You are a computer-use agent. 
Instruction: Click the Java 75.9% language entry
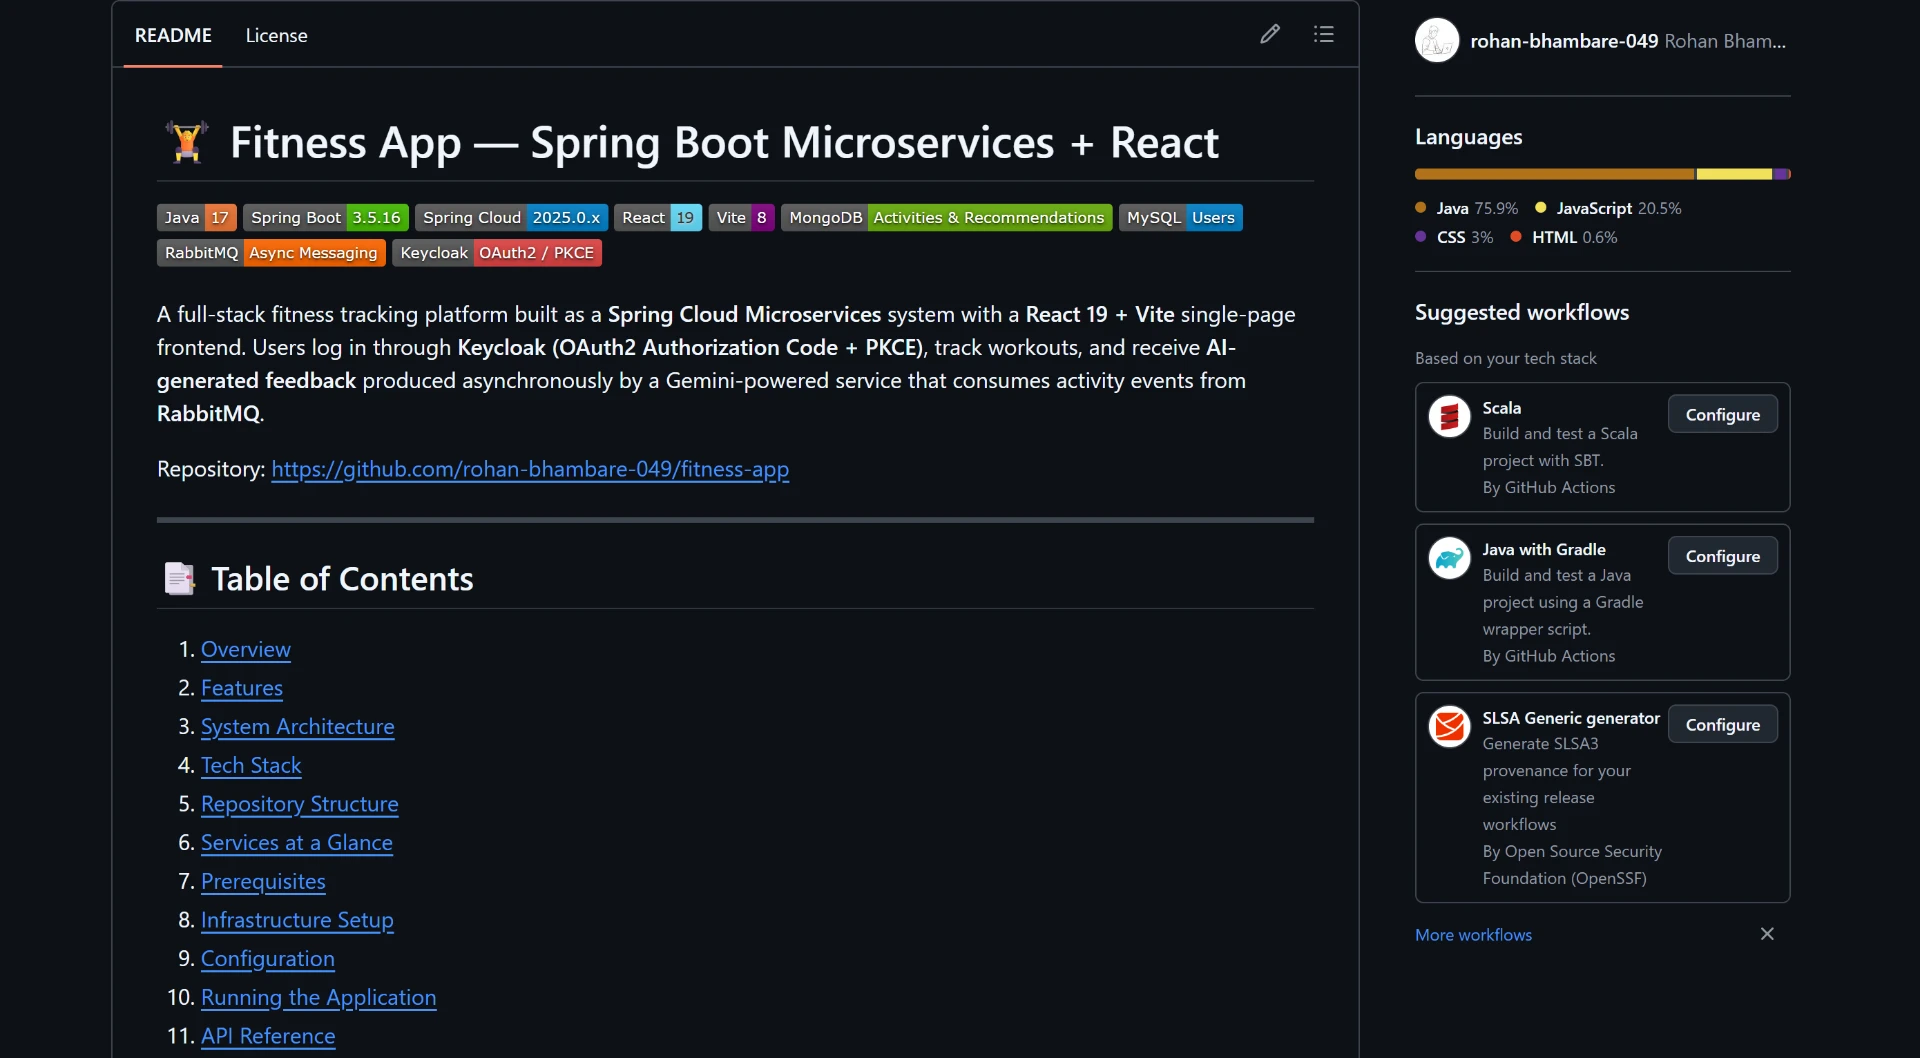(1466, 208)
